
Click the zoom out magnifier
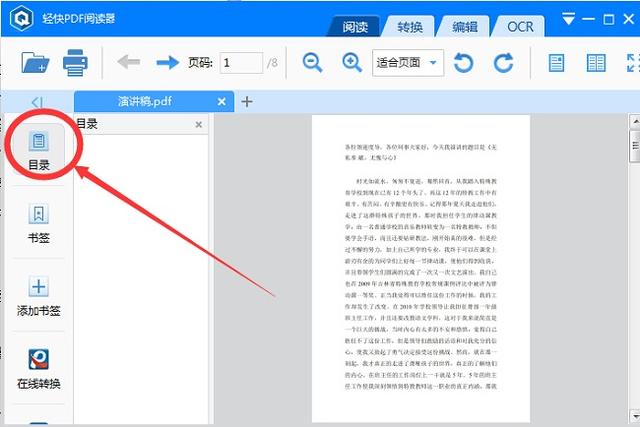[x=313, y=63]
